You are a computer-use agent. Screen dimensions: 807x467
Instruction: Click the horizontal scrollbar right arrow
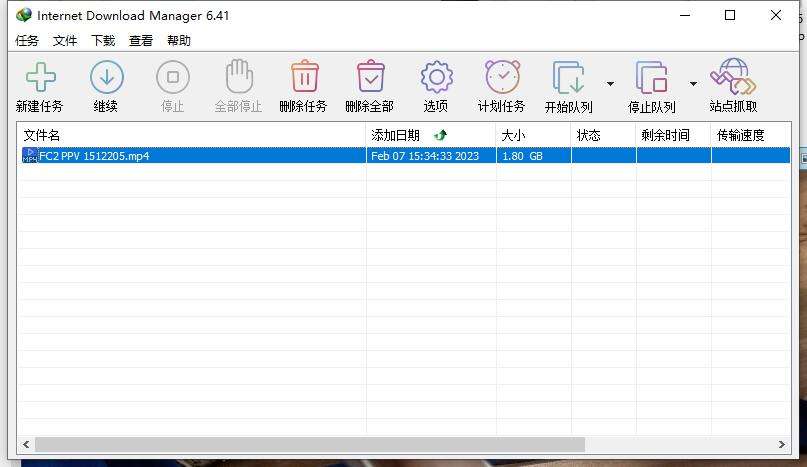click(x=782, y=444)
